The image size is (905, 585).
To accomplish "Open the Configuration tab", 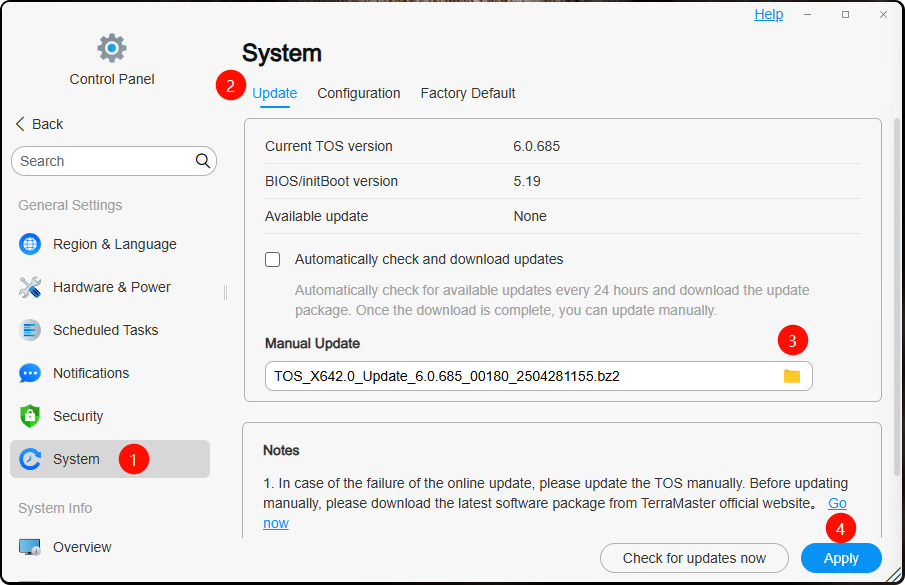I will (x=359, y=93).
